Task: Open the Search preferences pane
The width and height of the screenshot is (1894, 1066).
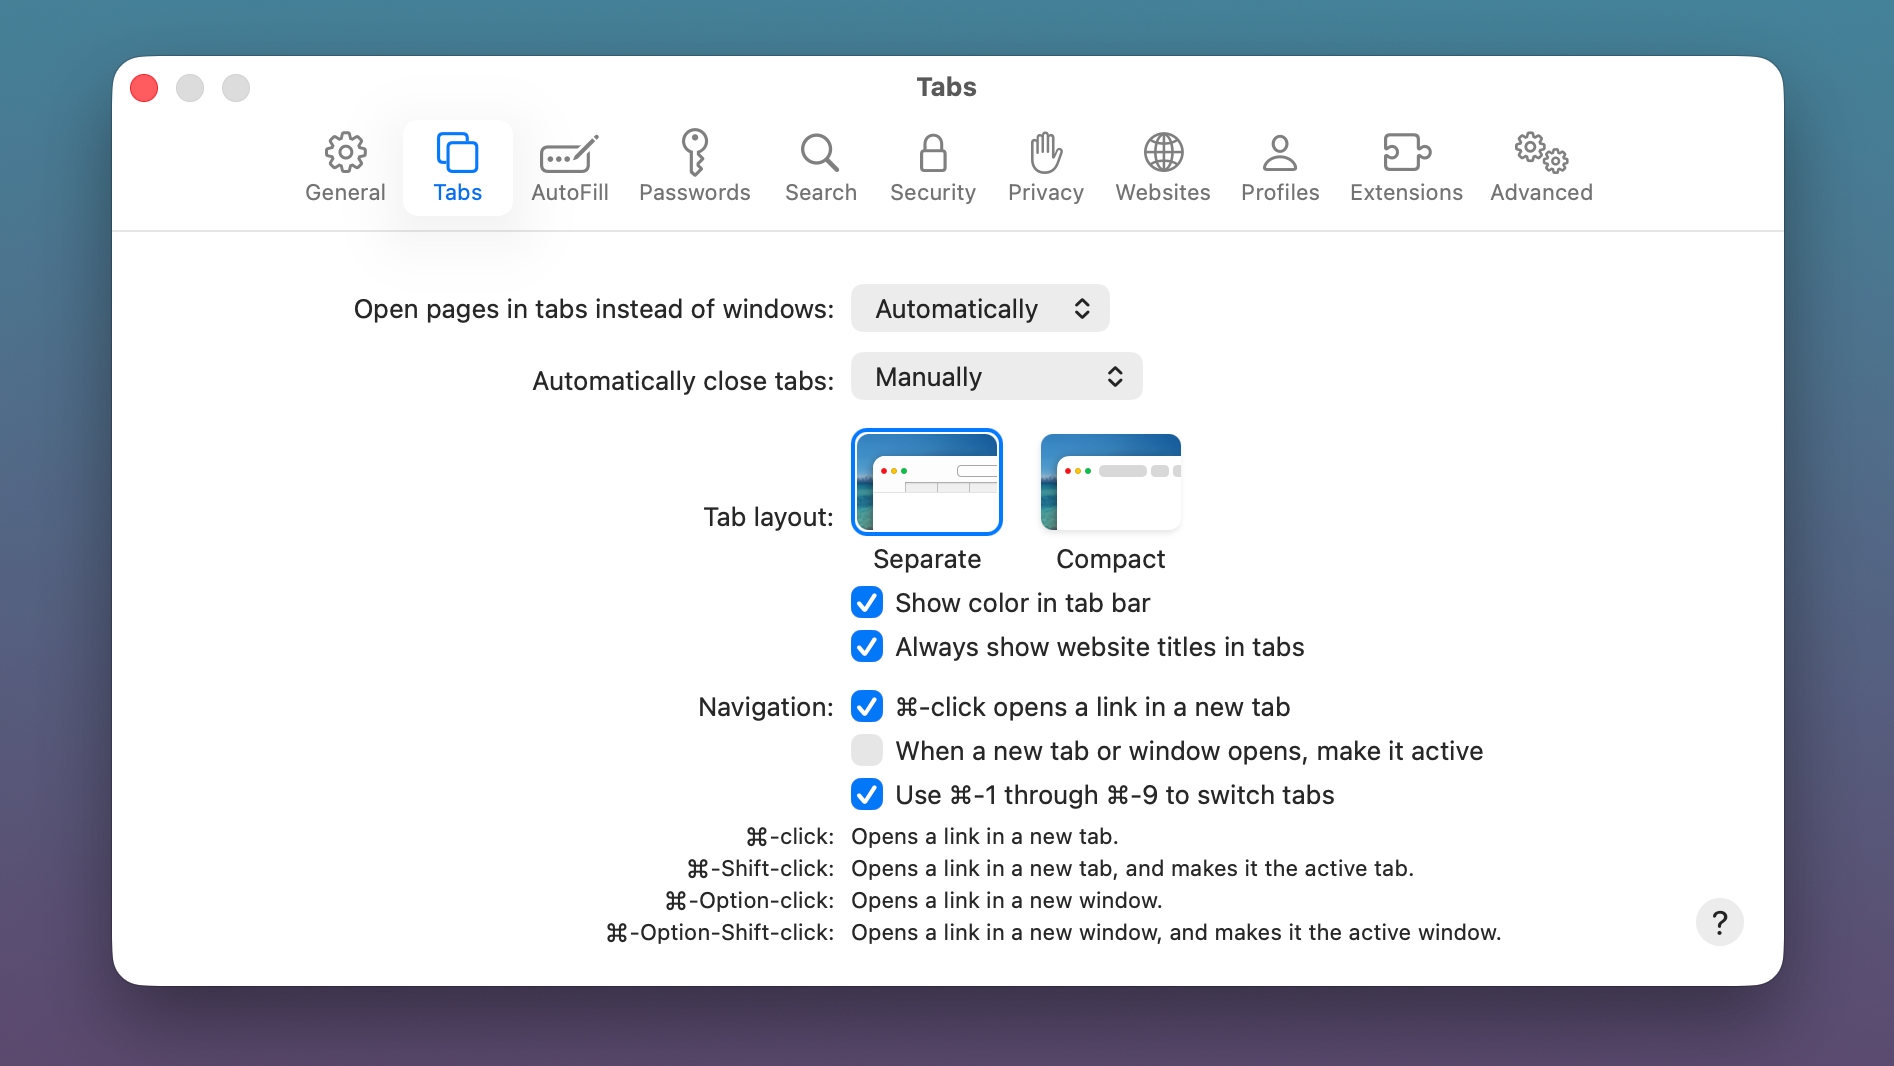Action: click(820, 166)
